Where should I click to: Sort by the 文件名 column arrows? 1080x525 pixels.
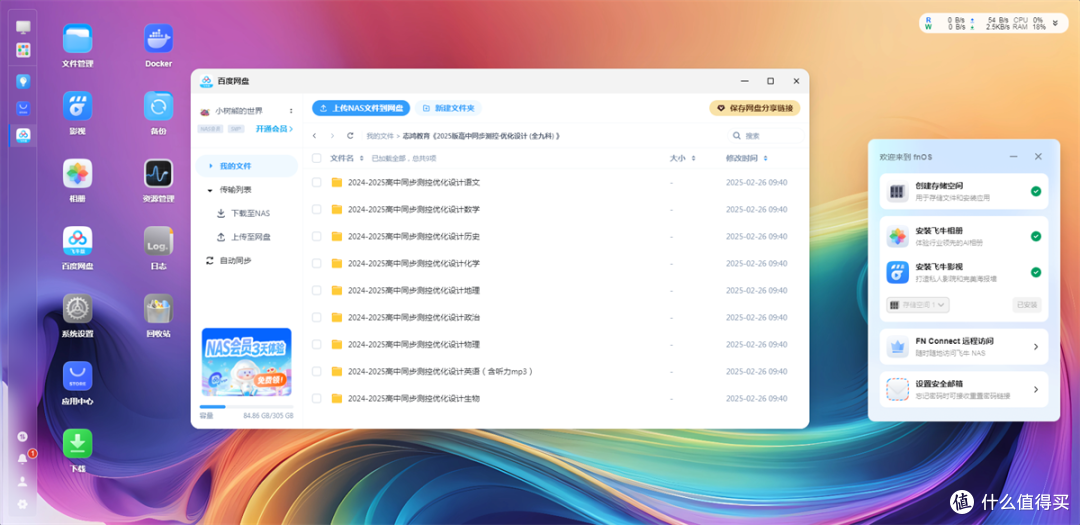[362, 158]
